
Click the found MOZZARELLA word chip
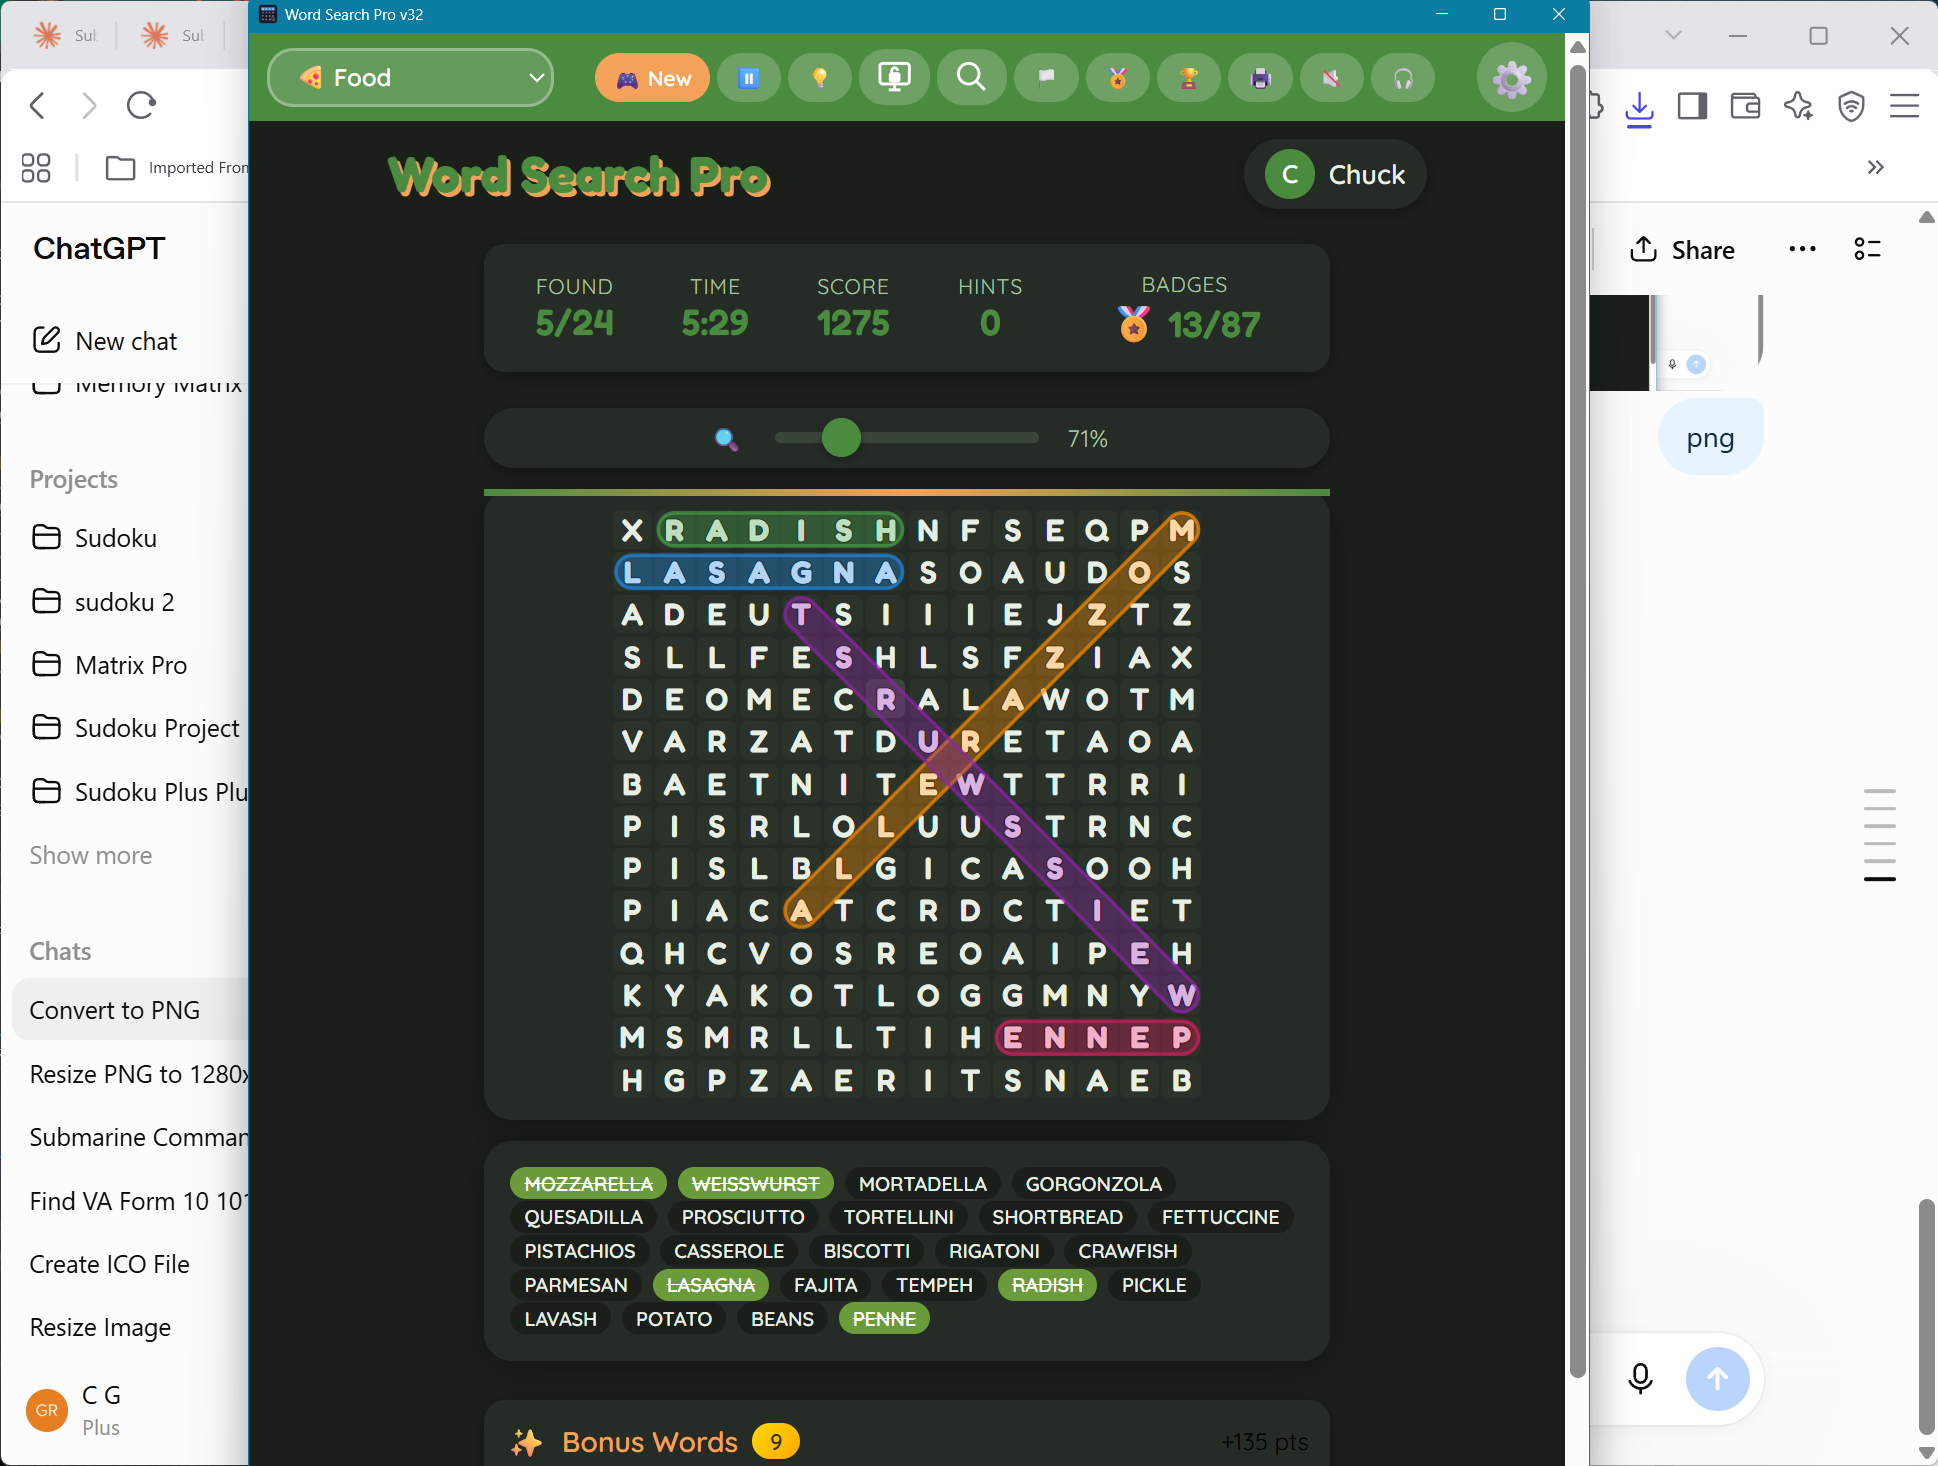(x=588, y=1184)
